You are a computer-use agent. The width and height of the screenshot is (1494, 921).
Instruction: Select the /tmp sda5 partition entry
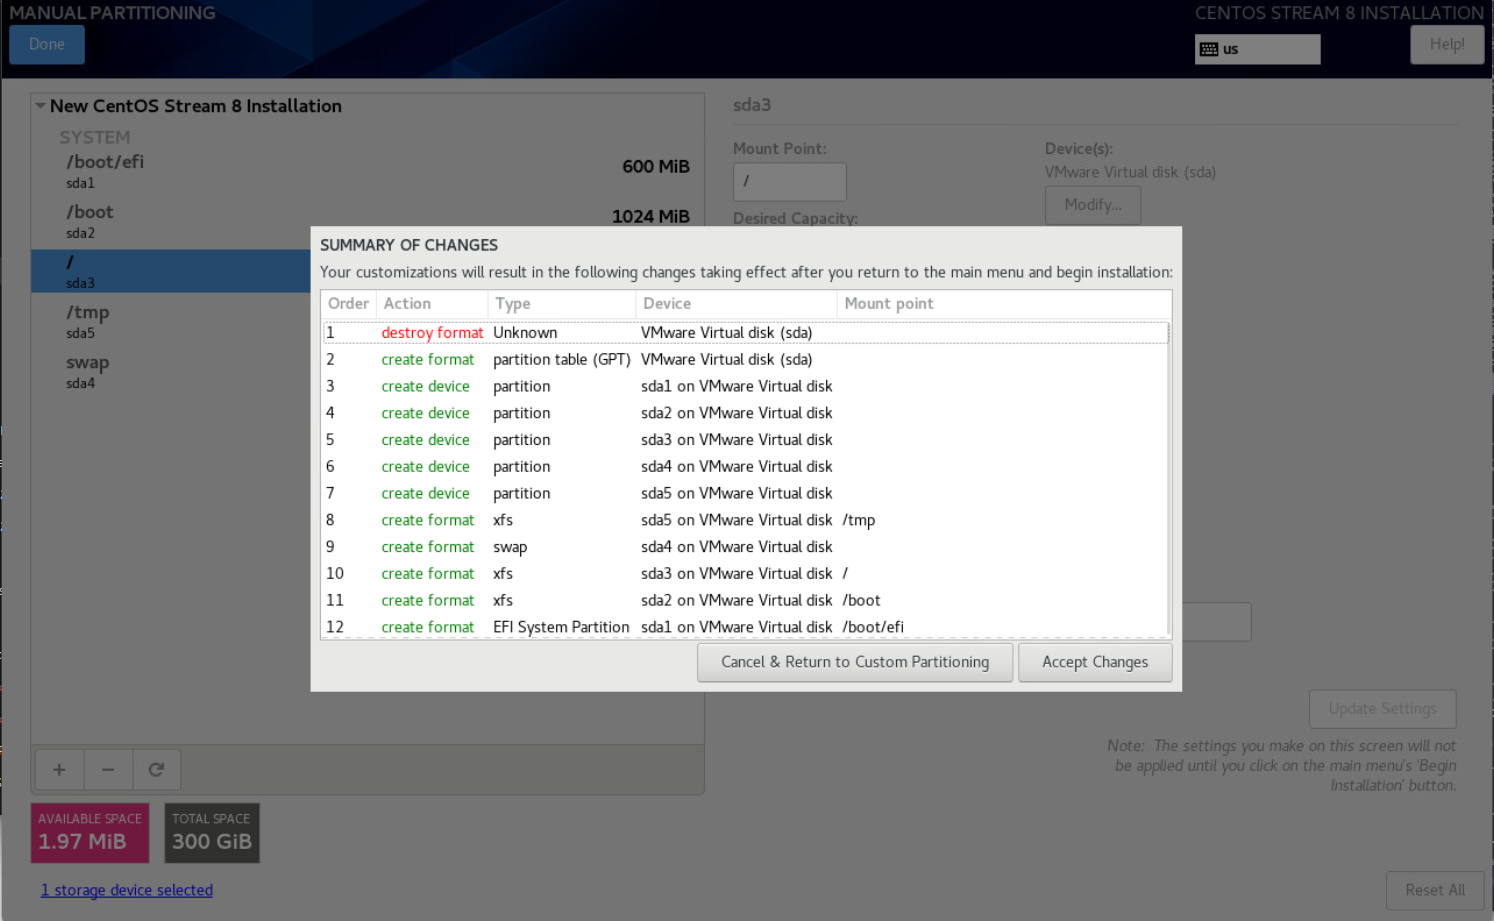pos(171,321)
